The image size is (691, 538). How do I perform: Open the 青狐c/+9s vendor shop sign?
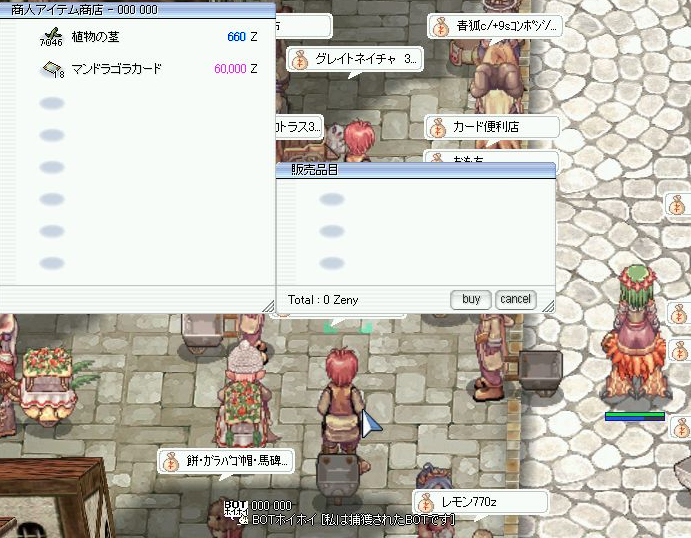(494, 26)
